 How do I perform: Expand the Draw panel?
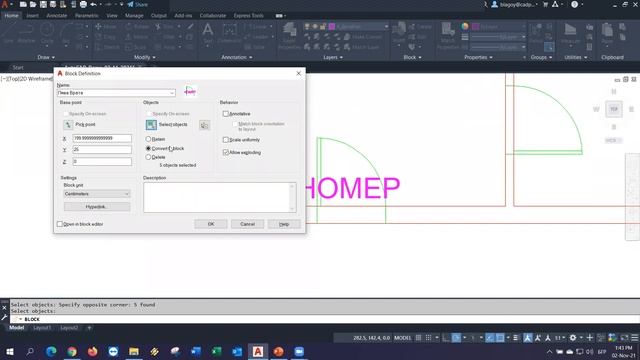pos(46,58)
